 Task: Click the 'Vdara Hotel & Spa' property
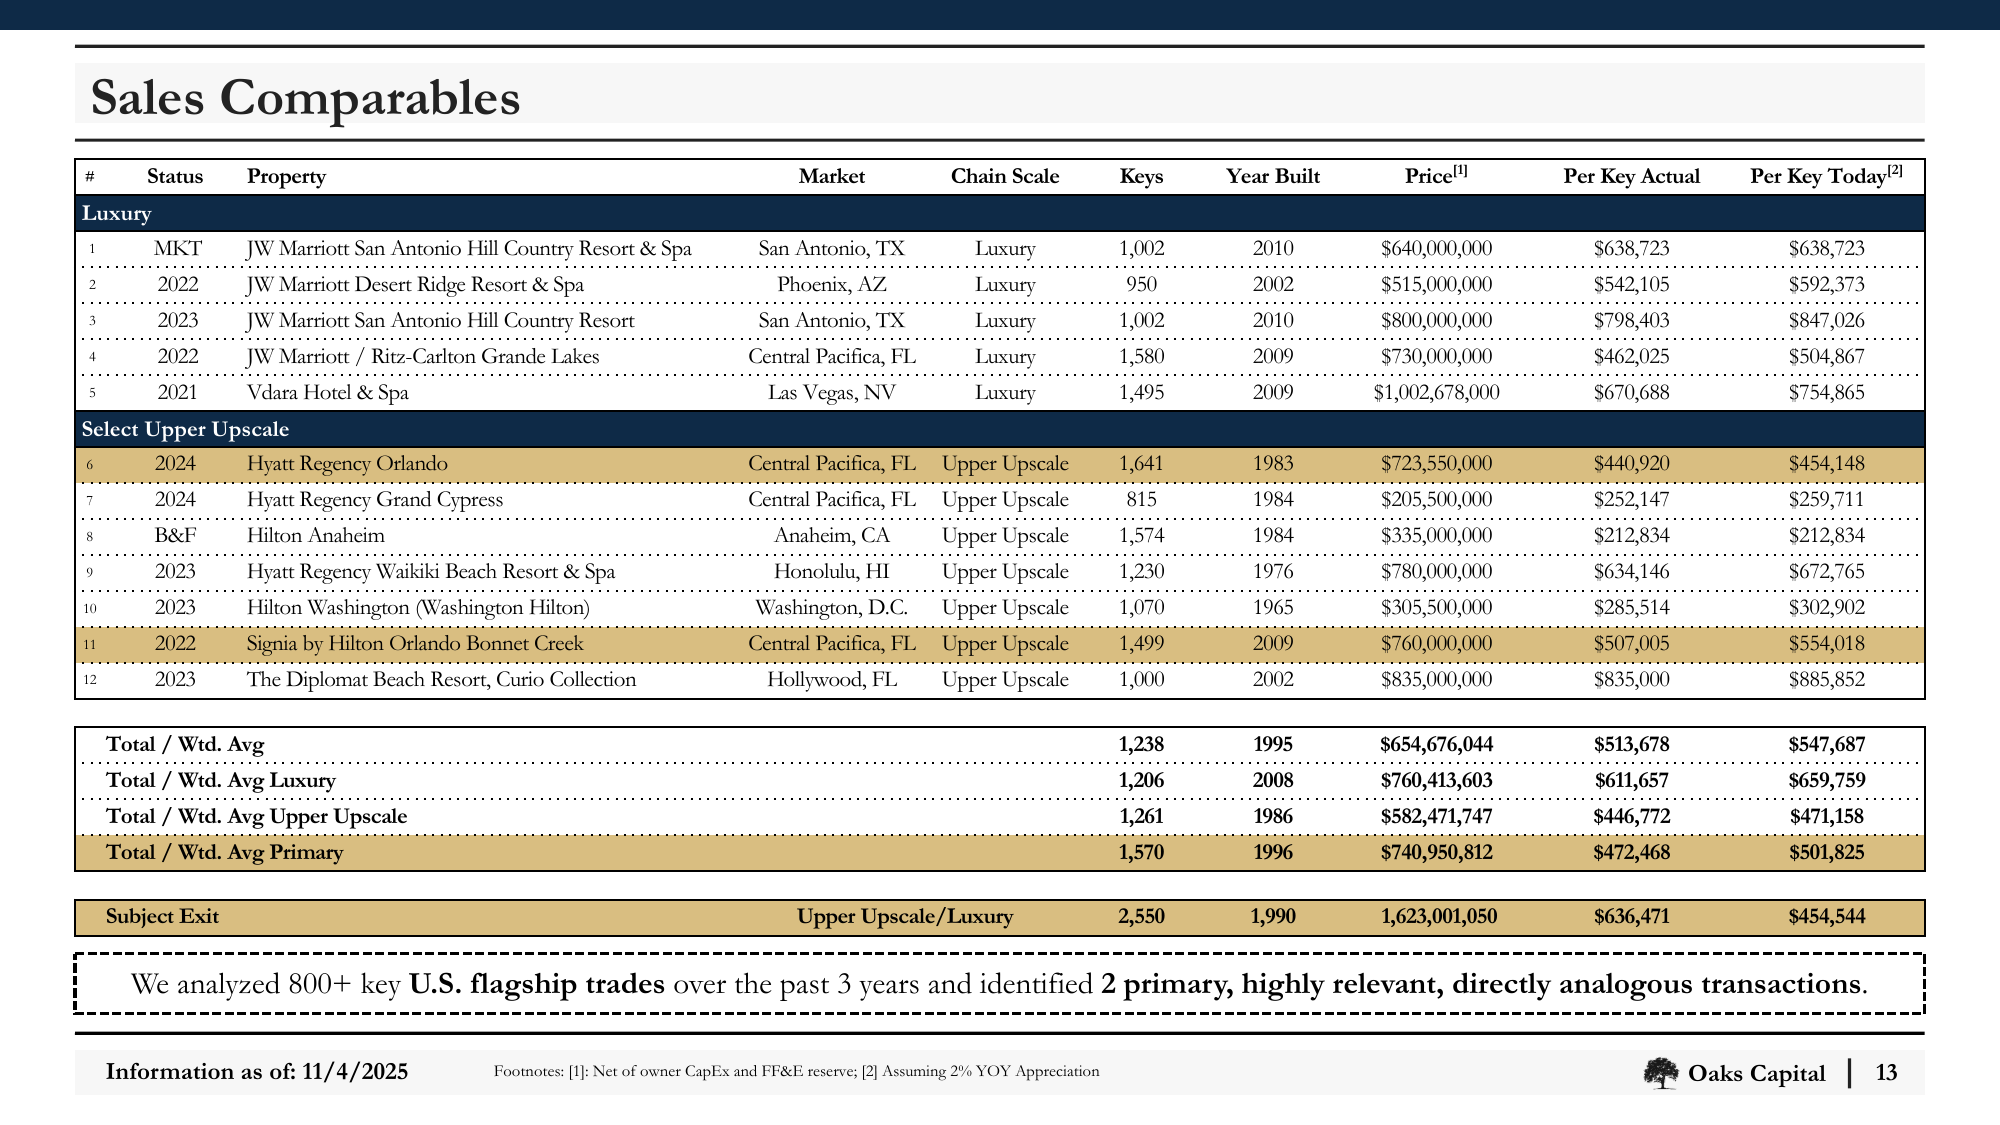328,392
